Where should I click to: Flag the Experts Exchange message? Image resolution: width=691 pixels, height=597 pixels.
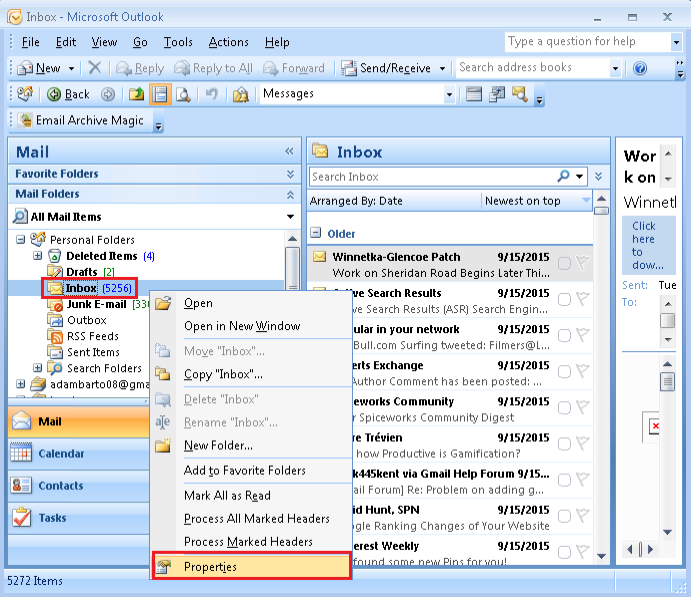583,371
